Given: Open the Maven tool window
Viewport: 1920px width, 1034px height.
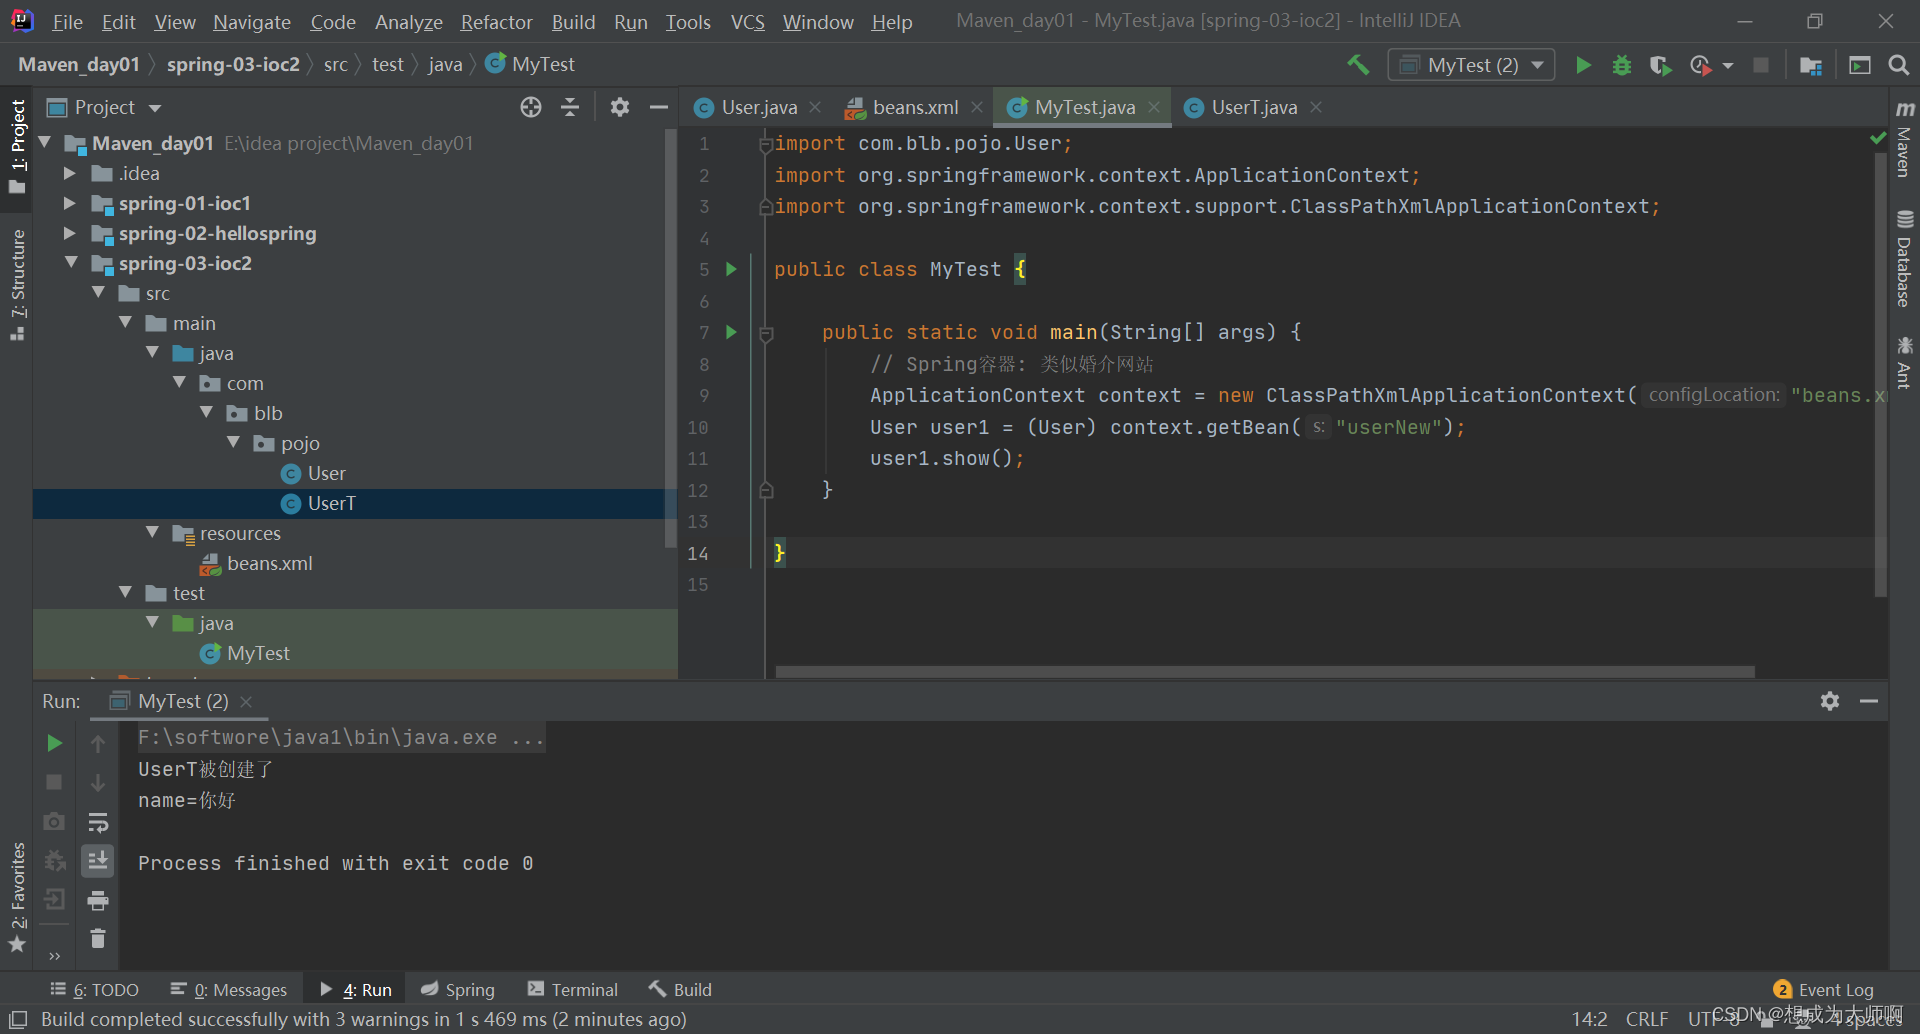Looking at the screenshot, I should (x=1904, y=139).
